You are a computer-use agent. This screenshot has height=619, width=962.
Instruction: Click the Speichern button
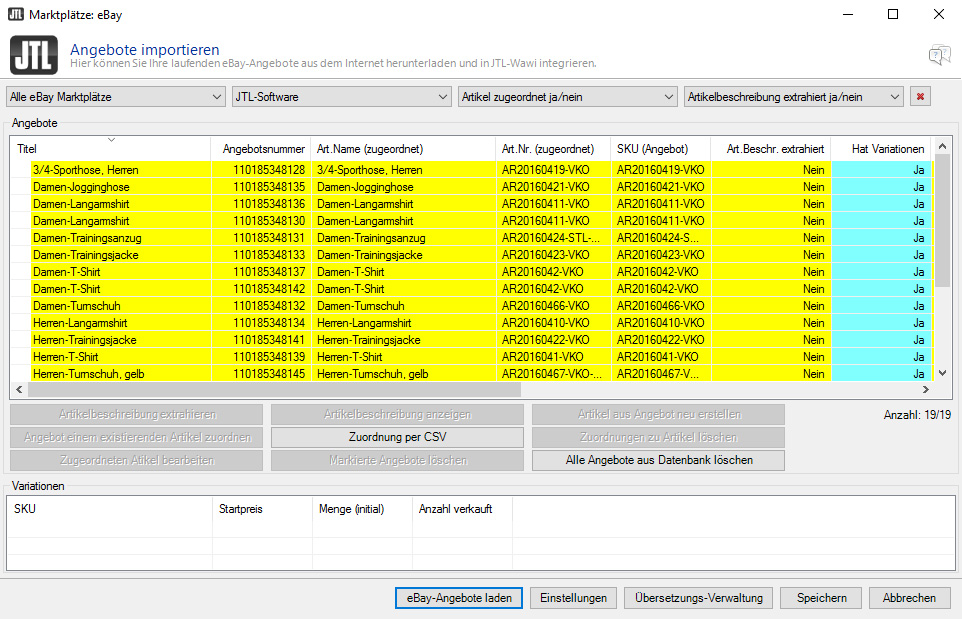coord(820,597)
